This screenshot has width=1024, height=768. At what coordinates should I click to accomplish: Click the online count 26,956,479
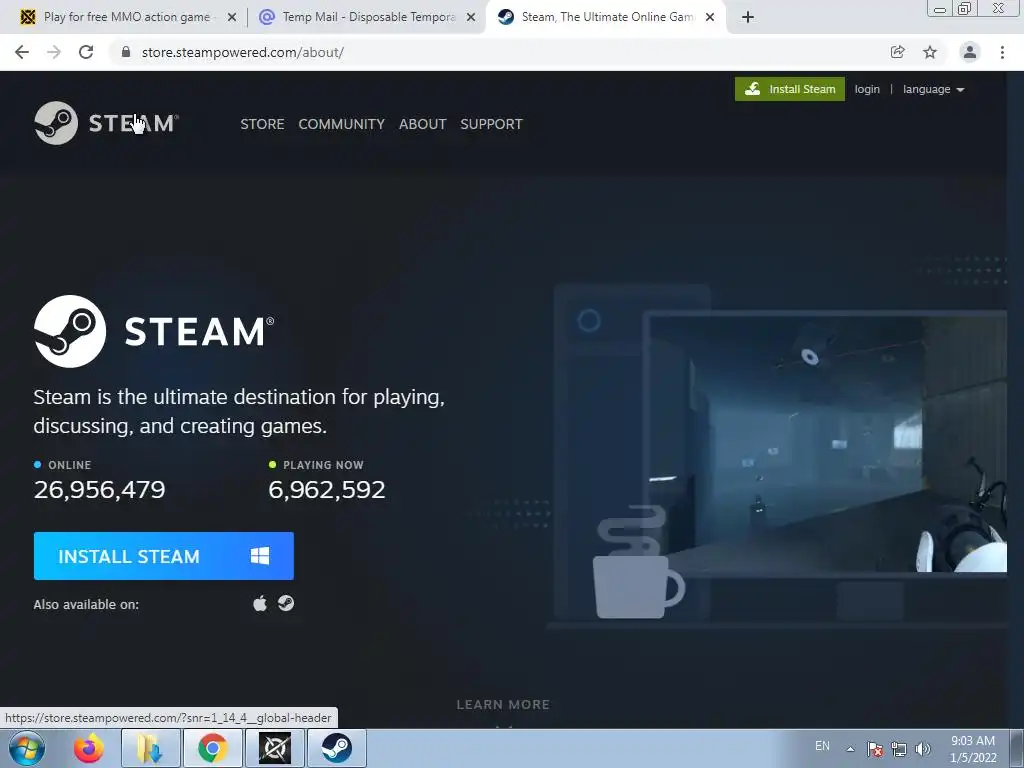tap(99, 490)
